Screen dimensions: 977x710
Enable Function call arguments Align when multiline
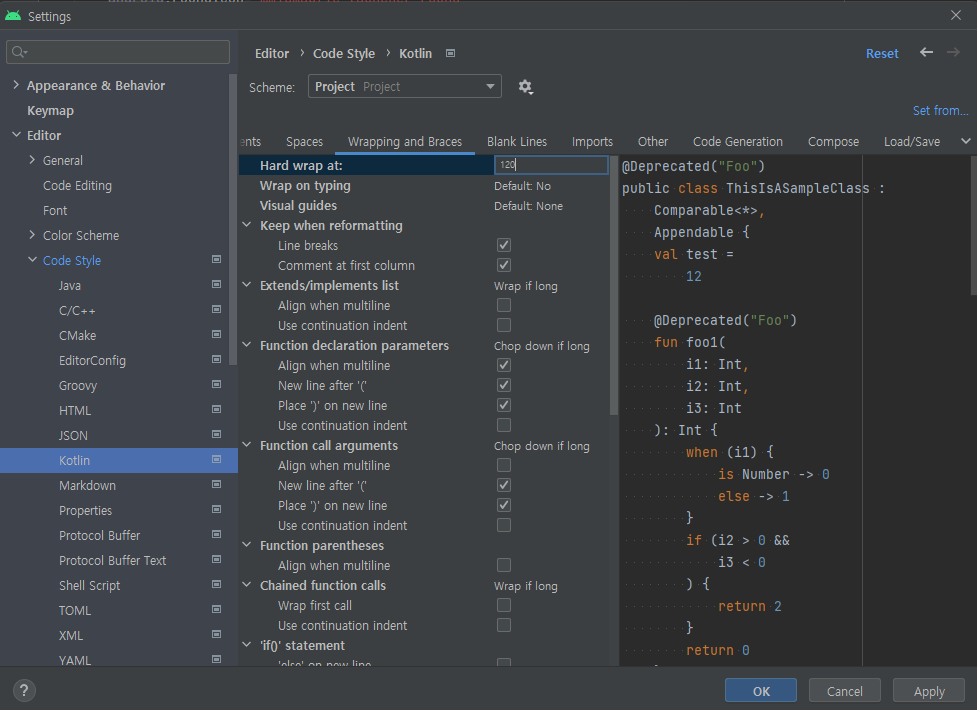coord(504,465)
